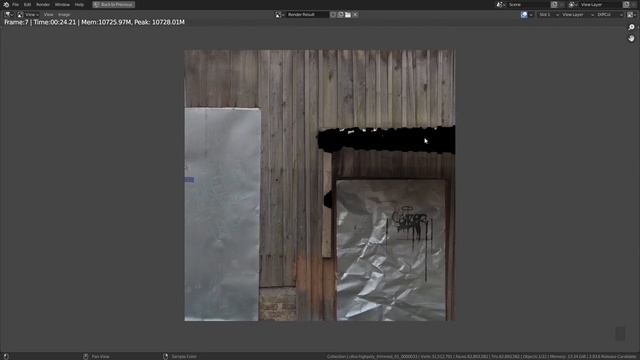Open the image editor View mode dropdown
Image resolution: width=640 pixels, height=360 pixels.
coord(32,15)
